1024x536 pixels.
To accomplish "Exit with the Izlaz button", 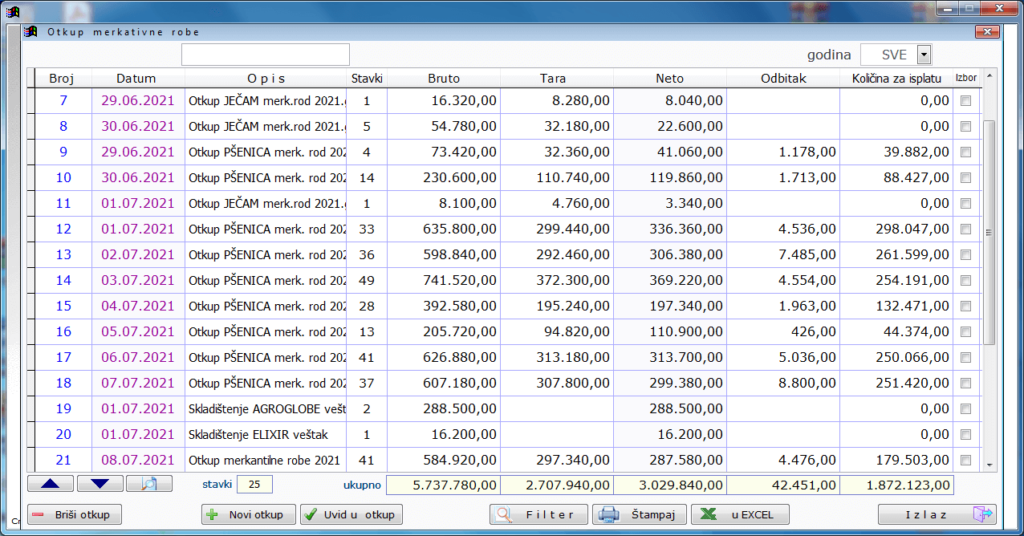I will pos(937,514).
